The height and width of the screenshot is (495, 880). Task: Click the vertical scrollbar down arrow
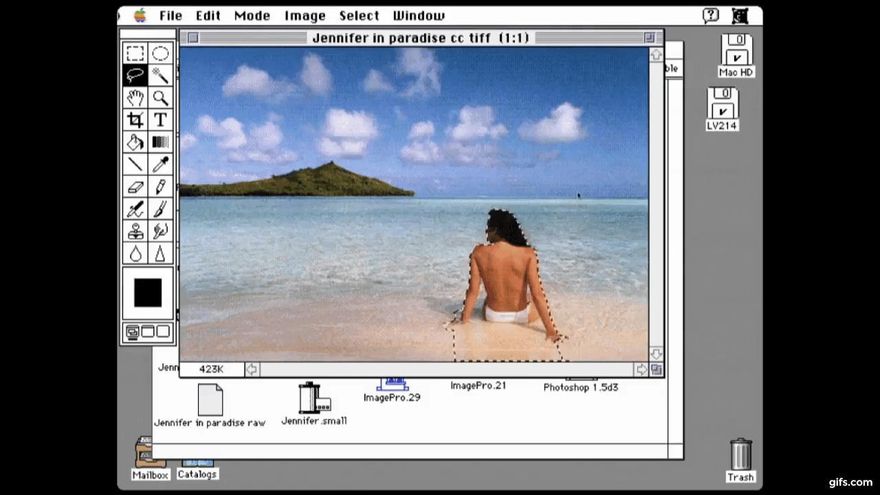(656, 354)
